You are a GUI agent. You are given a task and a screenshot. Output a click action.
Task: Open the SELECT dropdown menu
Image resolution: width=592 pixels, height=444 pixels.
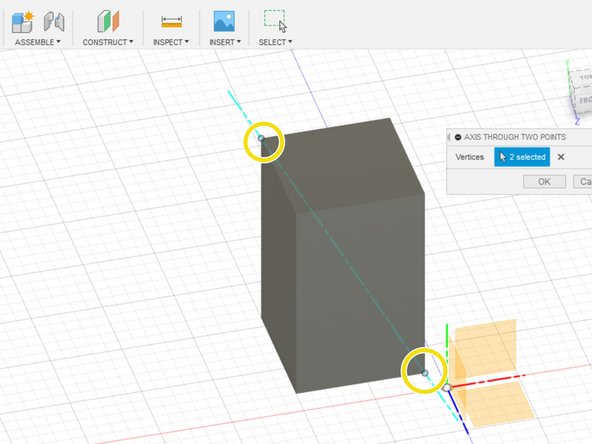pos(275,42)
